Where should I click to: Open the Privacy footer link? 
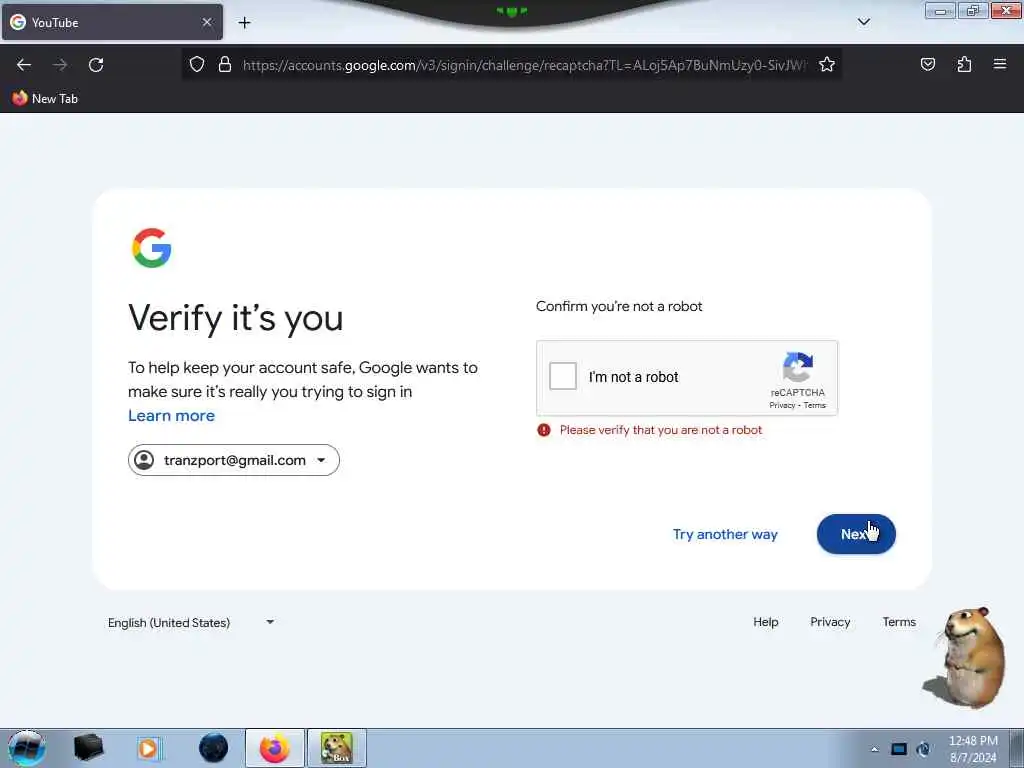click(x=830, y=622)
